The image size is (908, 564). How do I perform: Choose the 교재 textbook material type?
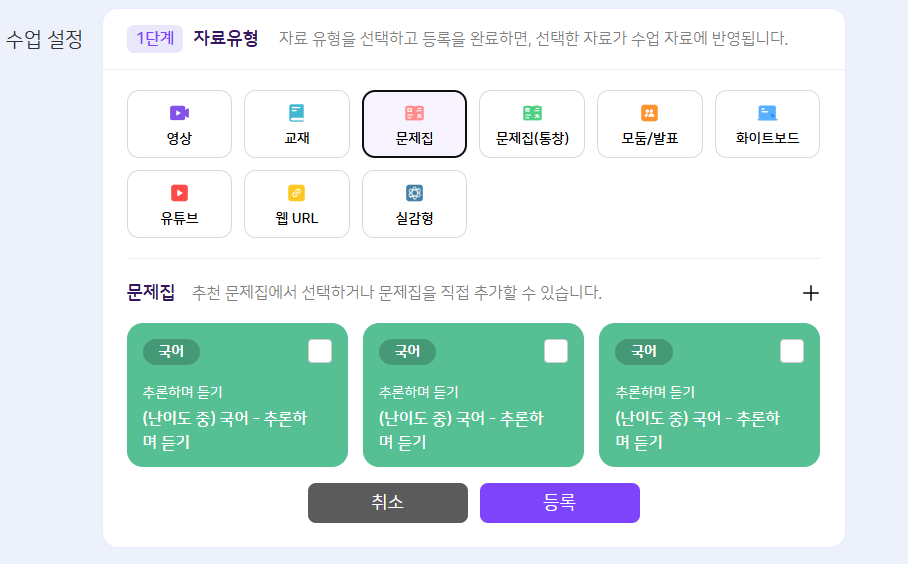pyautogui.click(x=297, y=124)
